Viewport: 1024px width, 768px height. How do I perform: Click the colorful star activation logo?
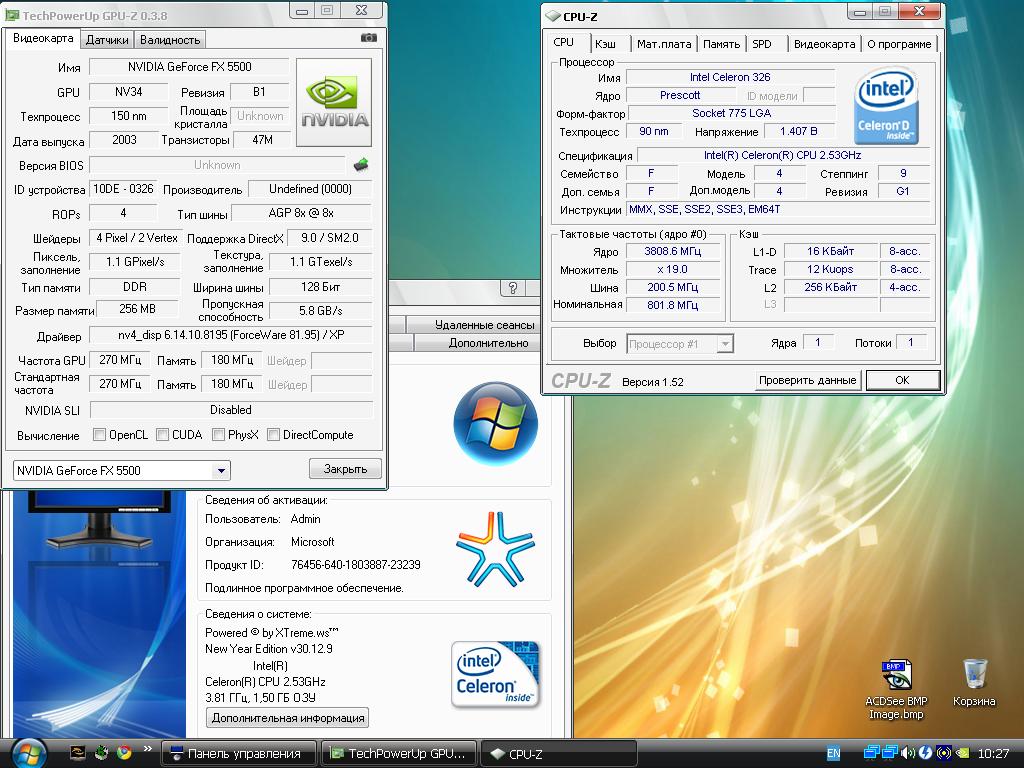[x=496, y=549]
